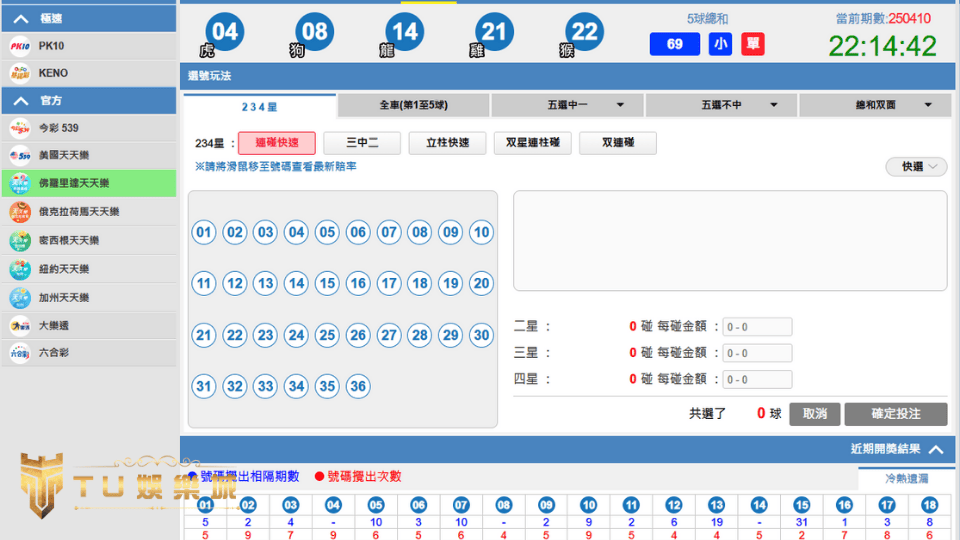The height and width of the screenshot is (540, 960).
Task: Click the 三星 amount input field
Action: (x=757, y=353)
